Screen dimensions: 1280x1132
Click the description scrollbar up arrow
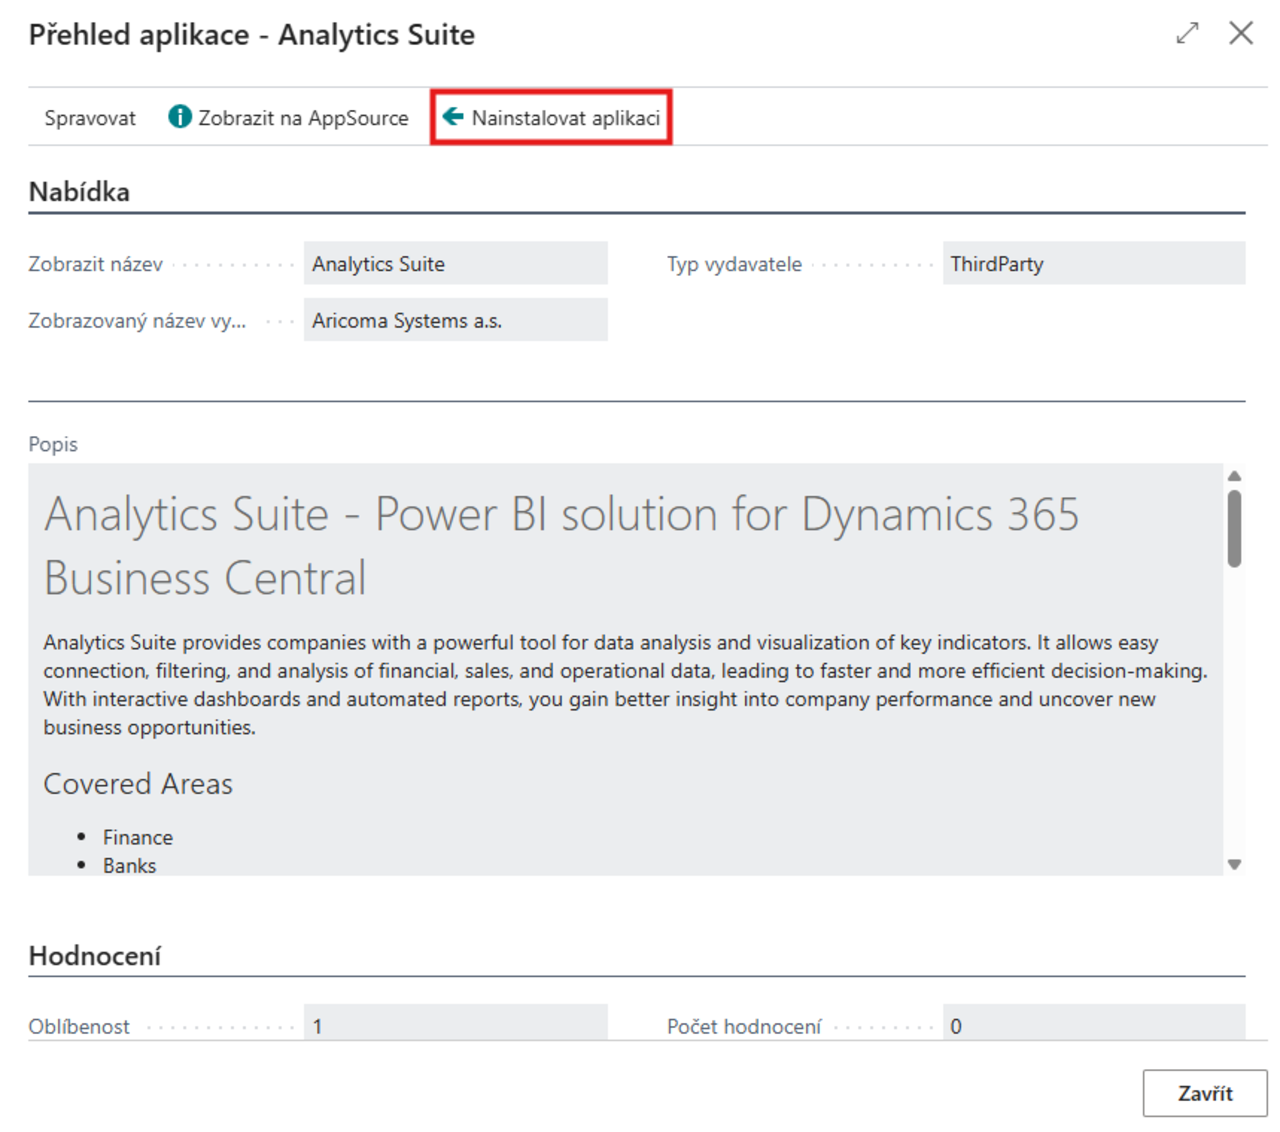tap(1235, 476)
